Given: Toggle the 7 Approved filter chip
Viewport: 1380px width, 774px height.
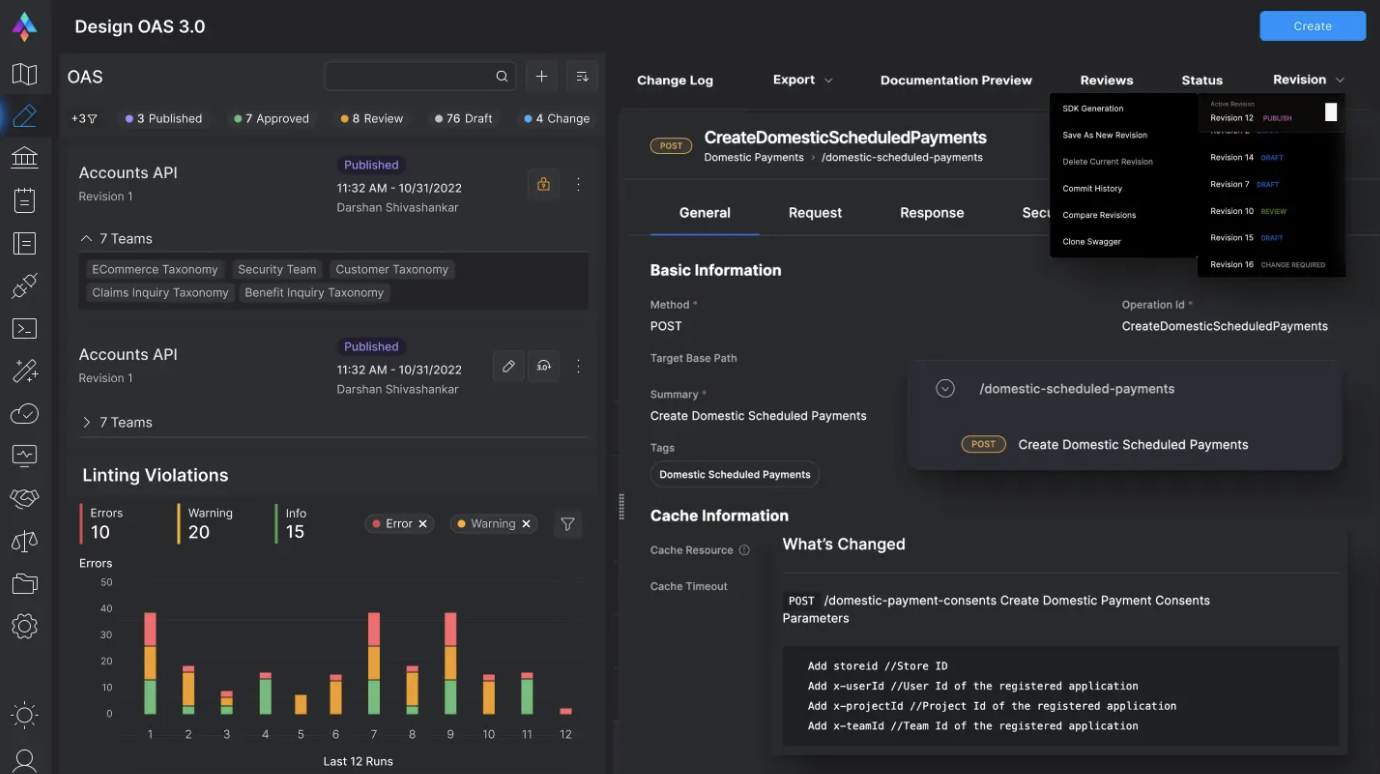Looking at the screenshot, I should pos(271,118).
